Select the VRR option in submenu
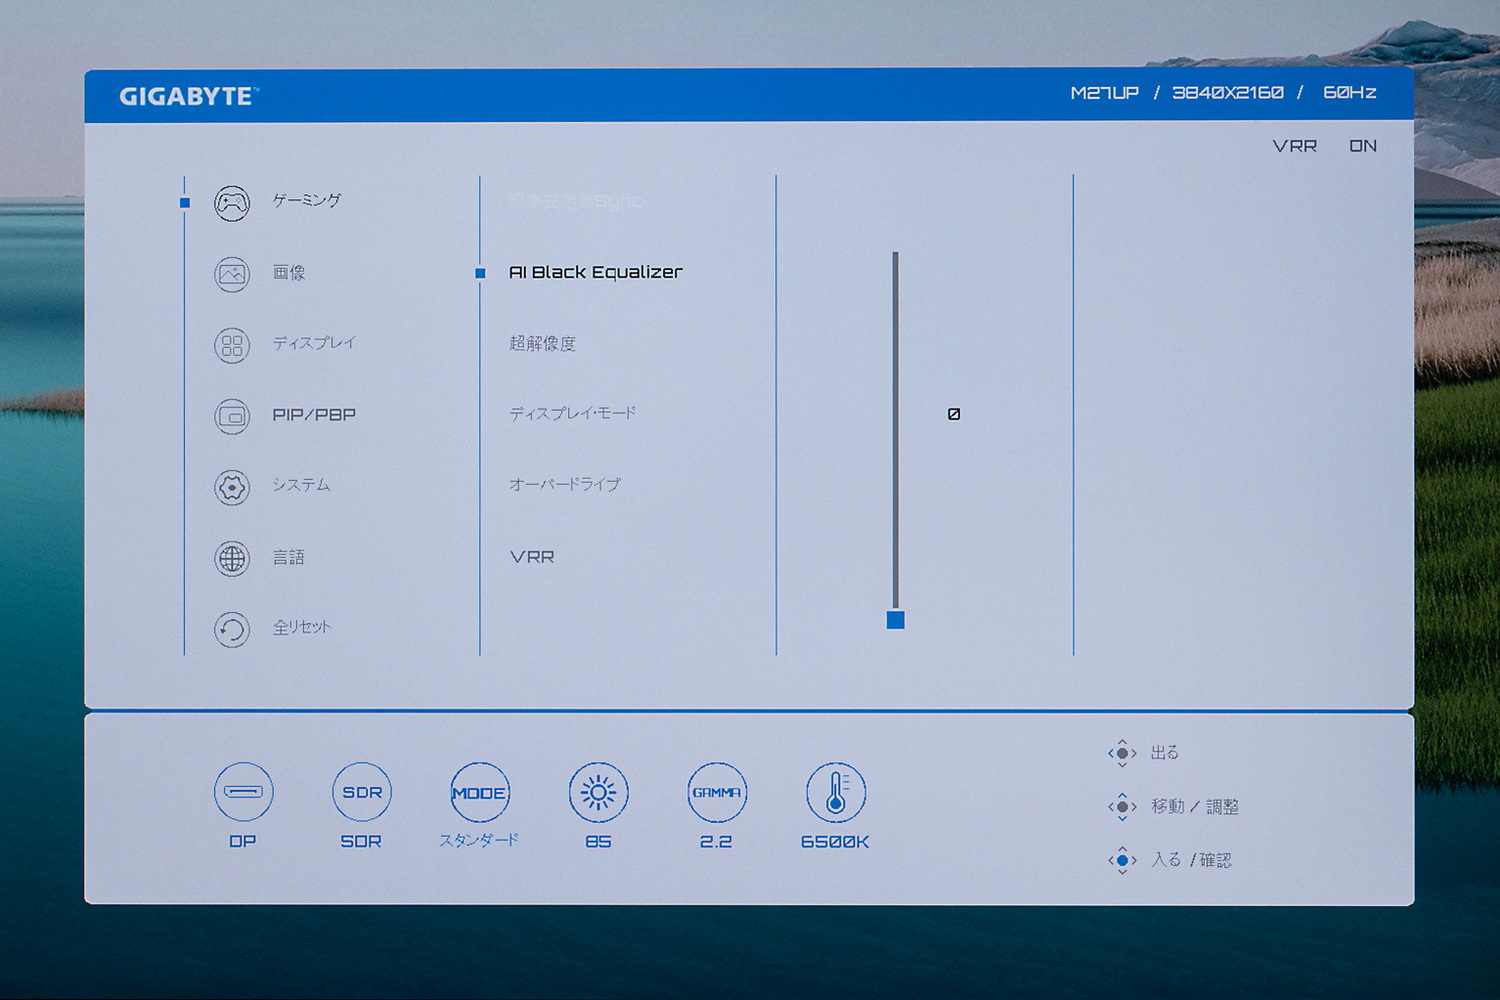The height and width of the screenshot is (1000, 1500). click(532, 557)
